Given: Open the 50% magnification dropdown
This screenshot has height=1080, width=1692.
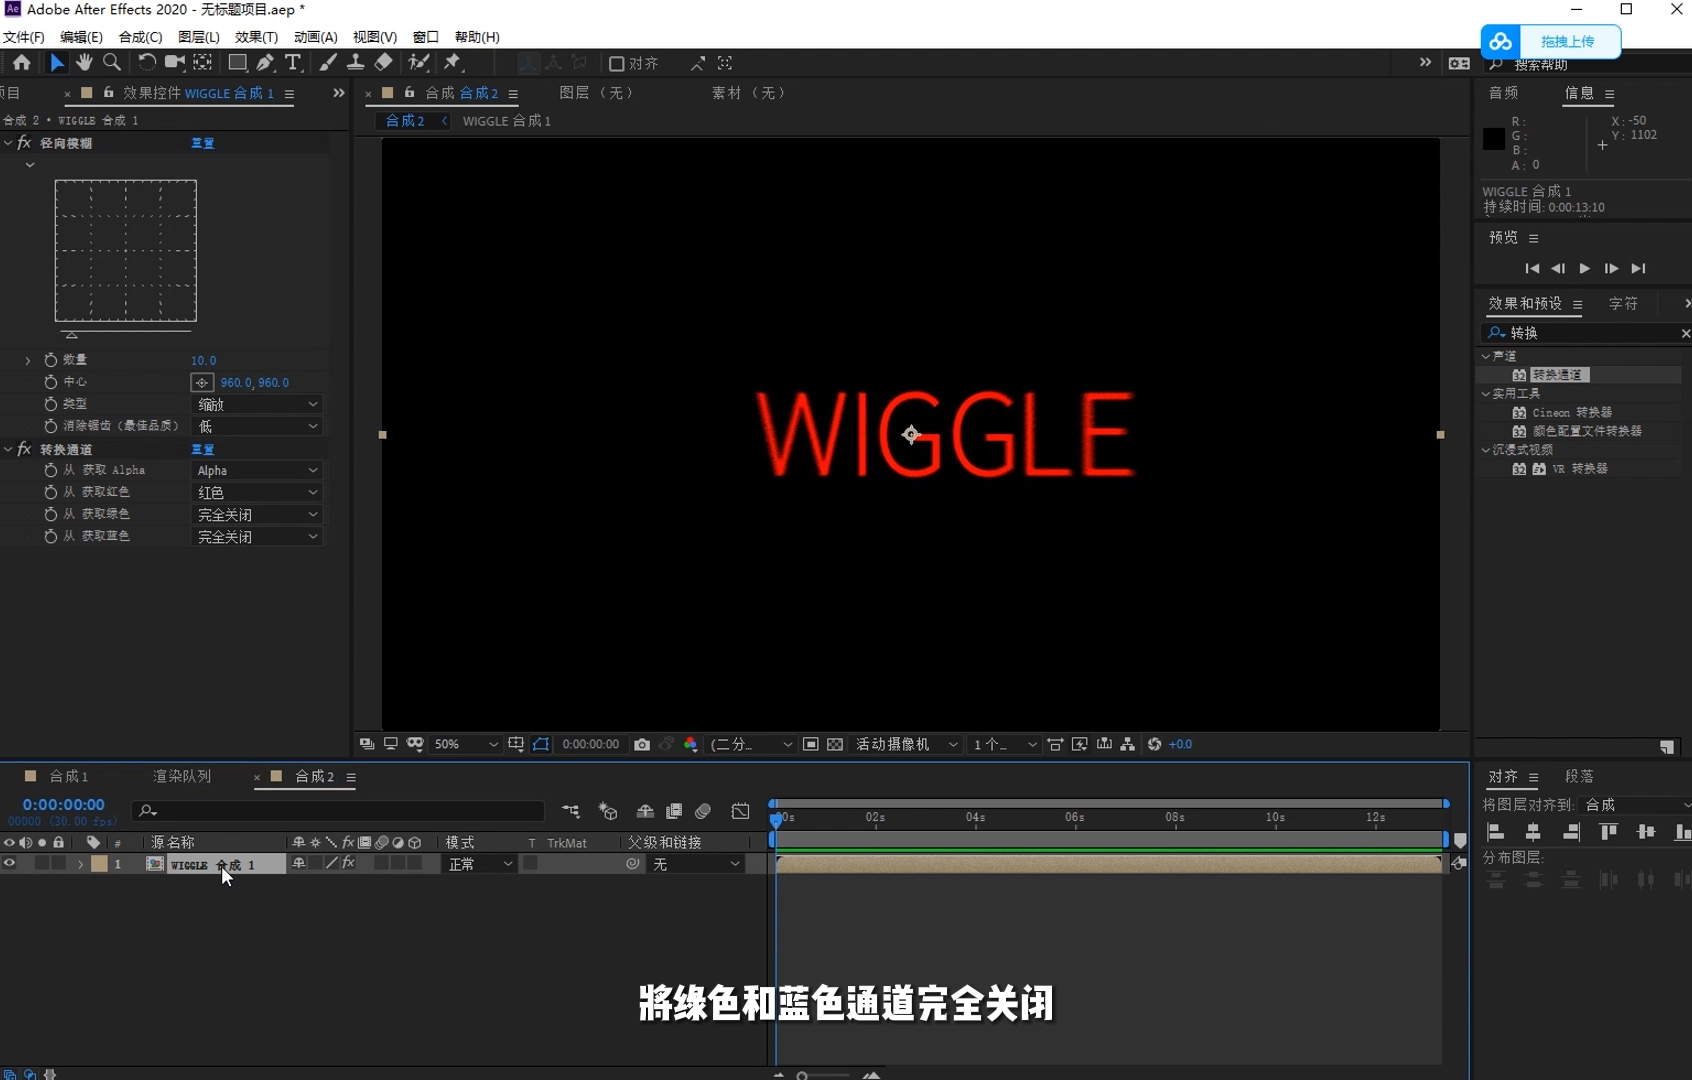Looking at the screenshot, I should (465, 744).
